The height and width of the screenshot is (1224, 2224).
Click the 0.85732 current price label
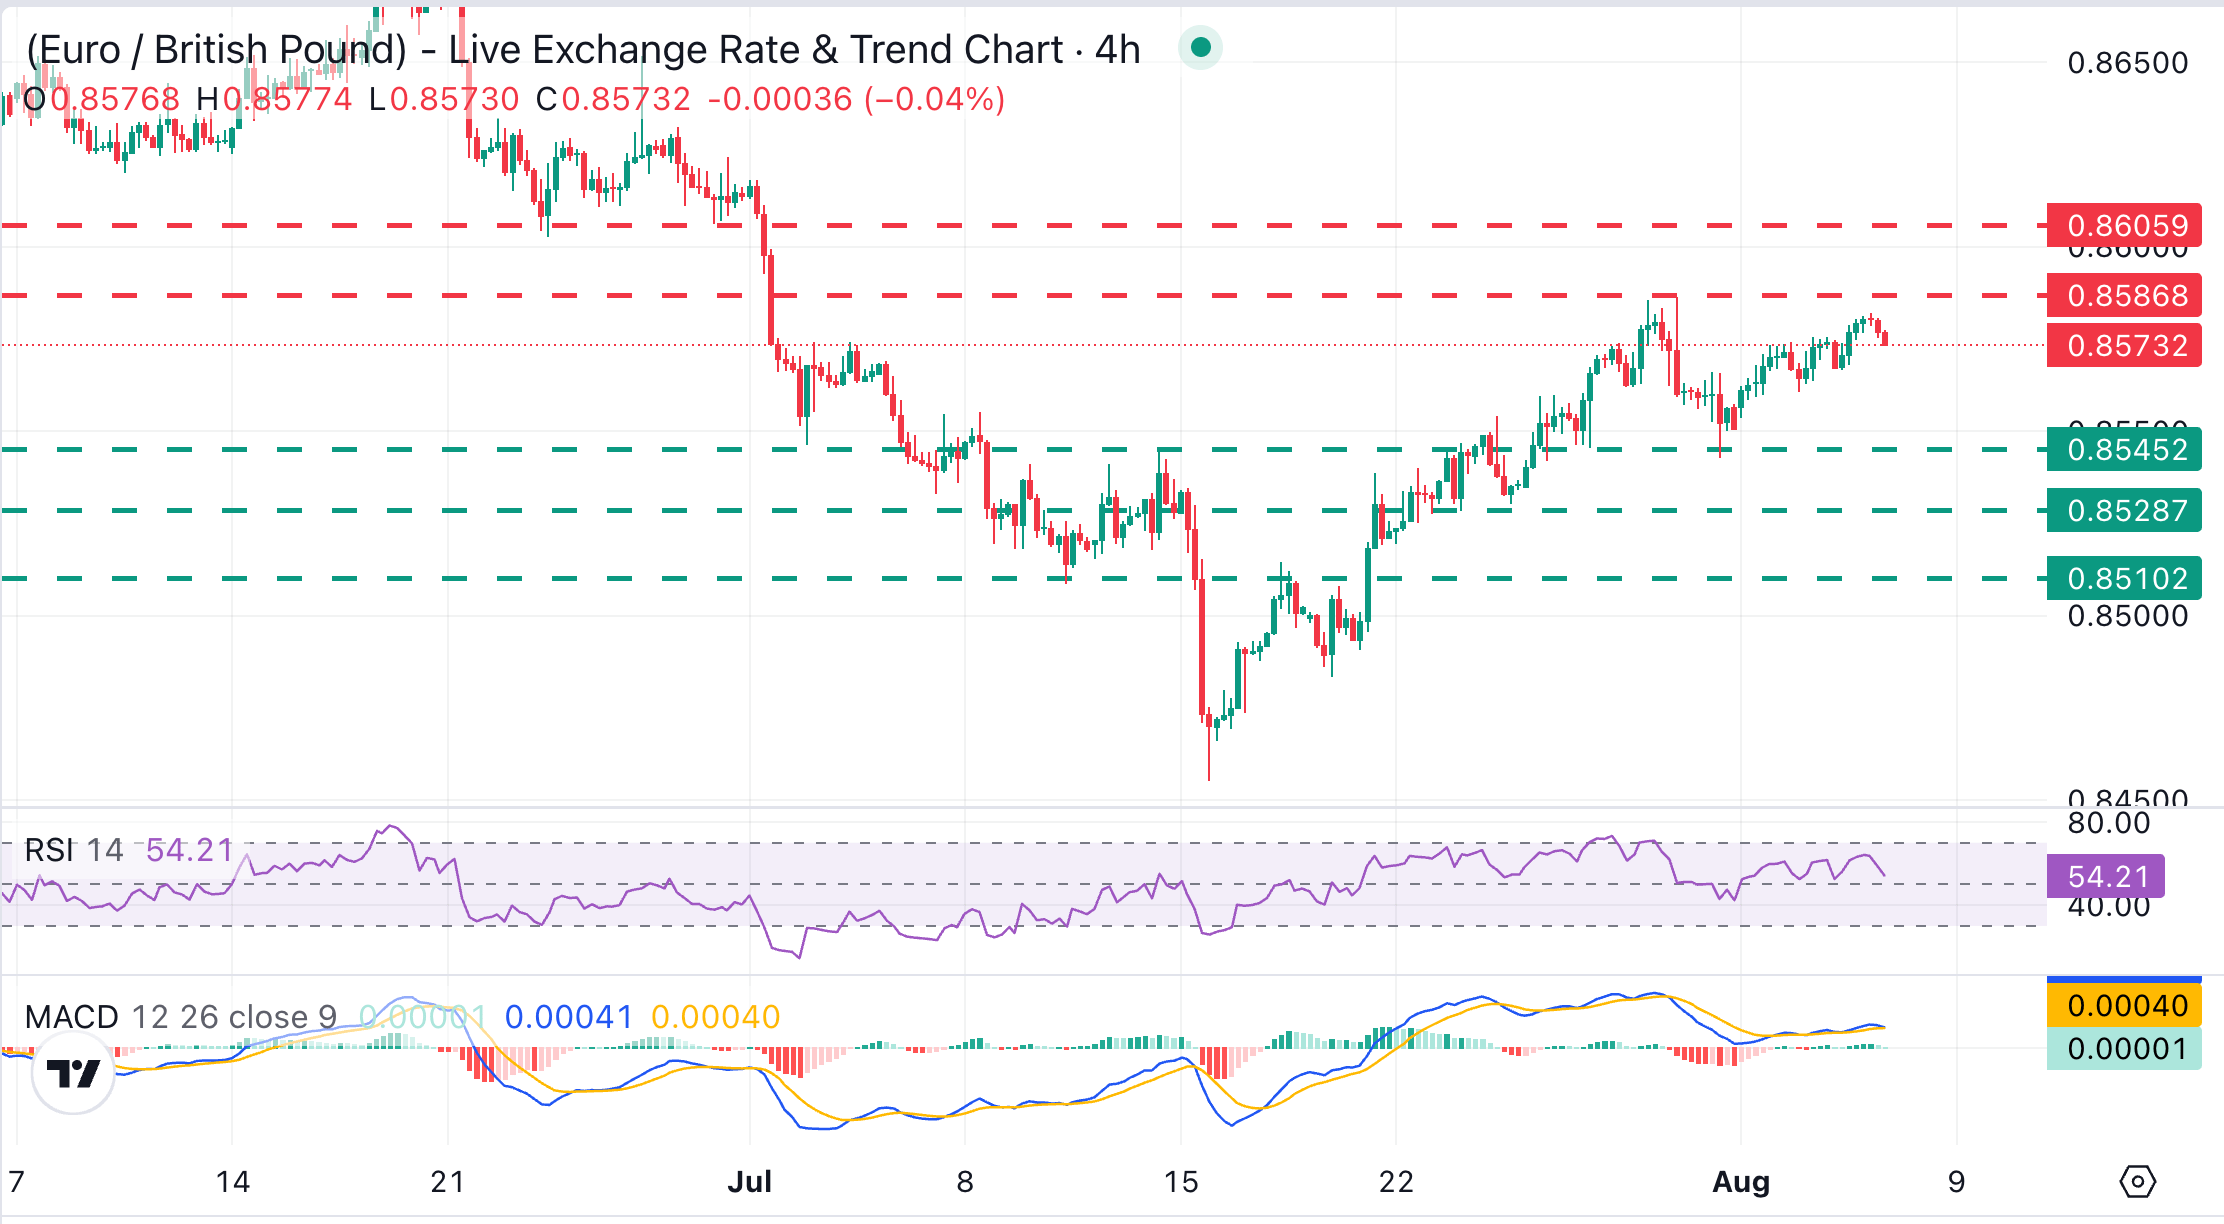2124,345
